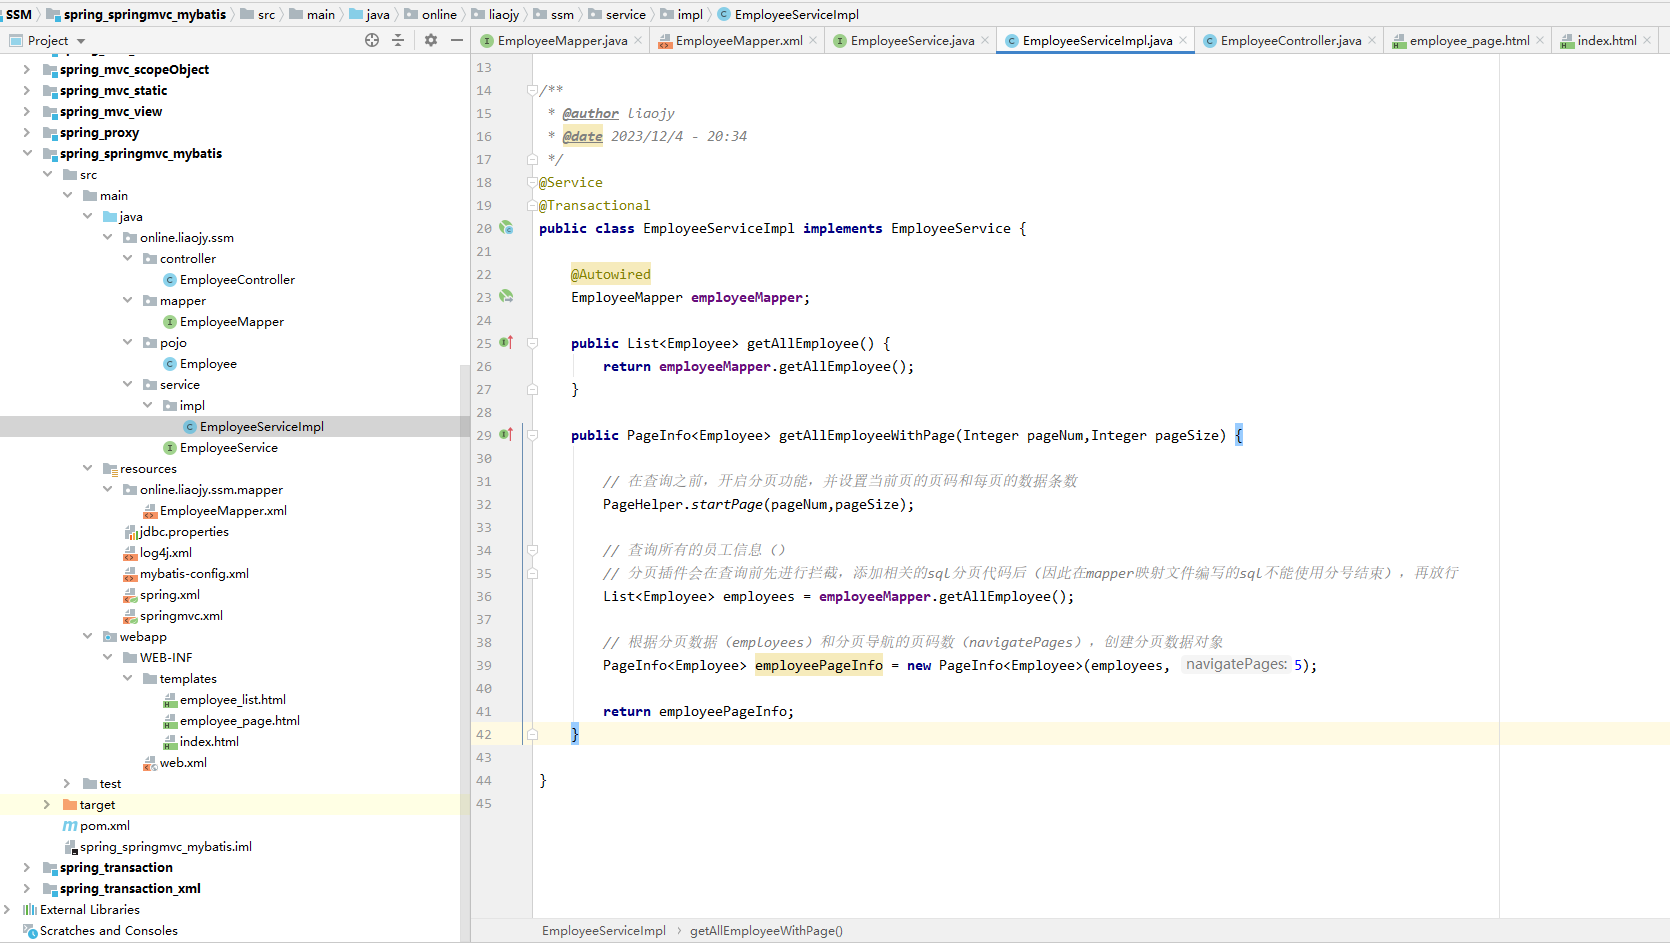
Task: Expand the spring_mvc_scopeObject module
Action: 27,69
